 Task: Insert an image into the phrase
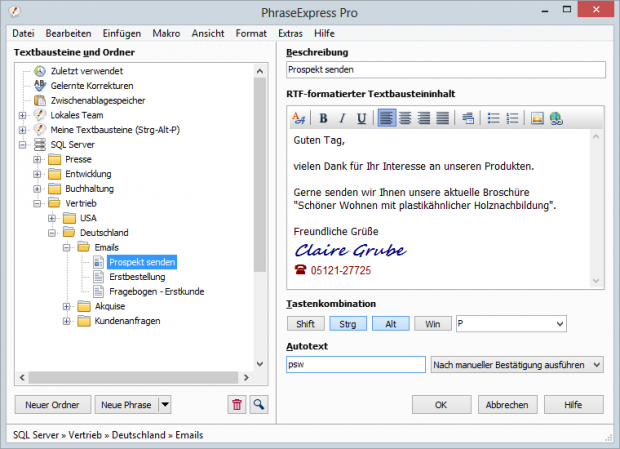(537, 118)
